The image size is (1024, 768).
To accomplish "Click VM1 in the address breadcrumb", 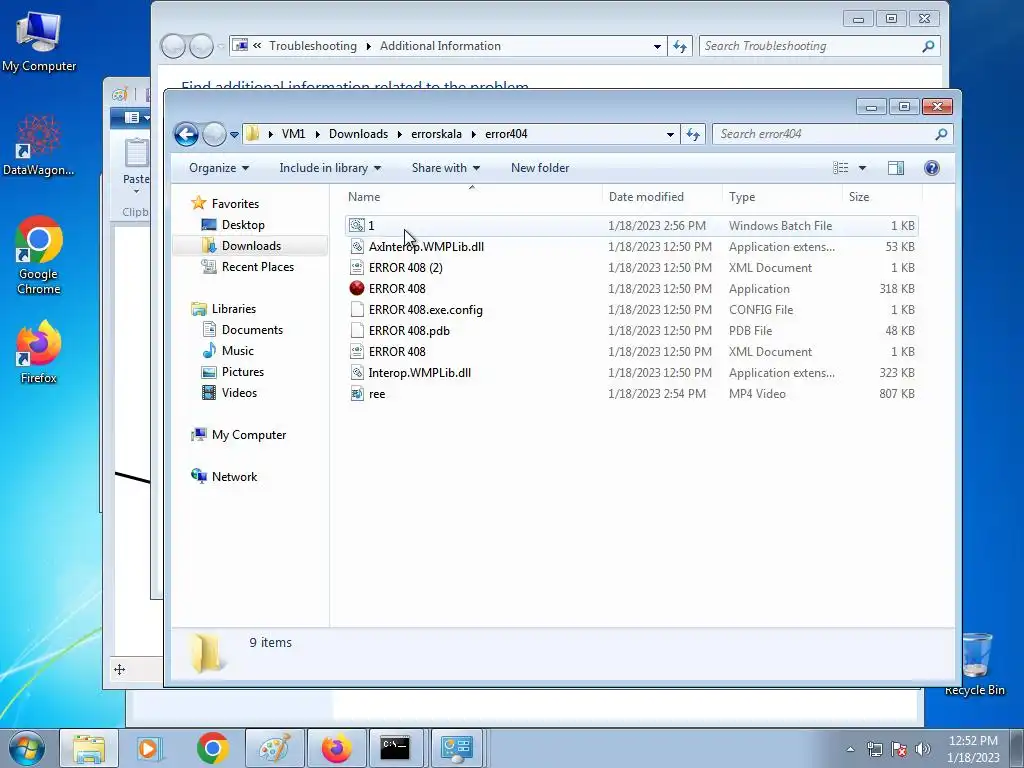I will click(293, 134).
